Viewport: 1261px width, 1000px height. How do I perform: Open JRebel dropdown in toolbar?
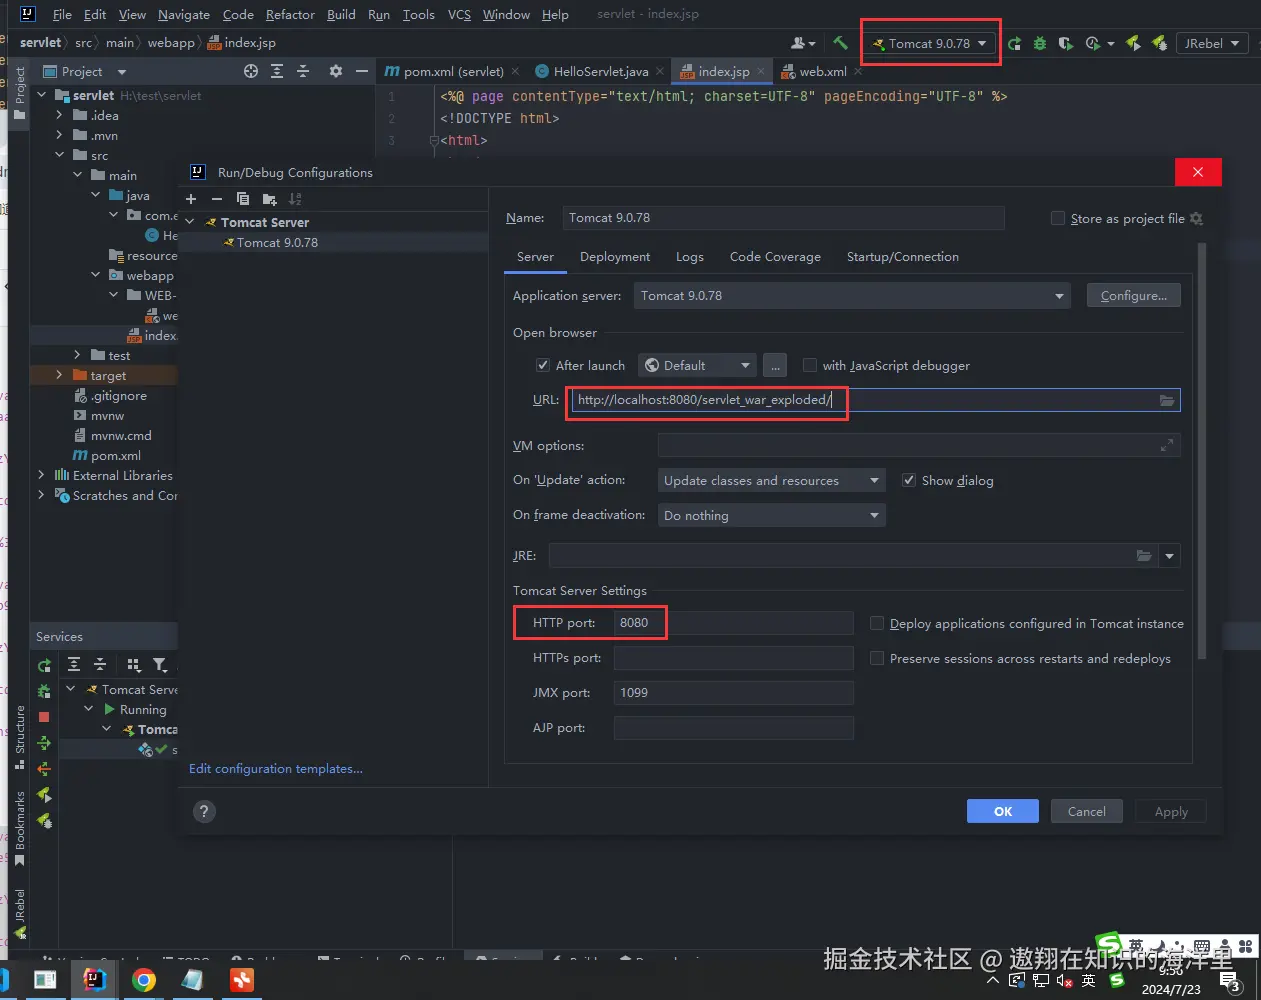click(x=1213, y=43)
